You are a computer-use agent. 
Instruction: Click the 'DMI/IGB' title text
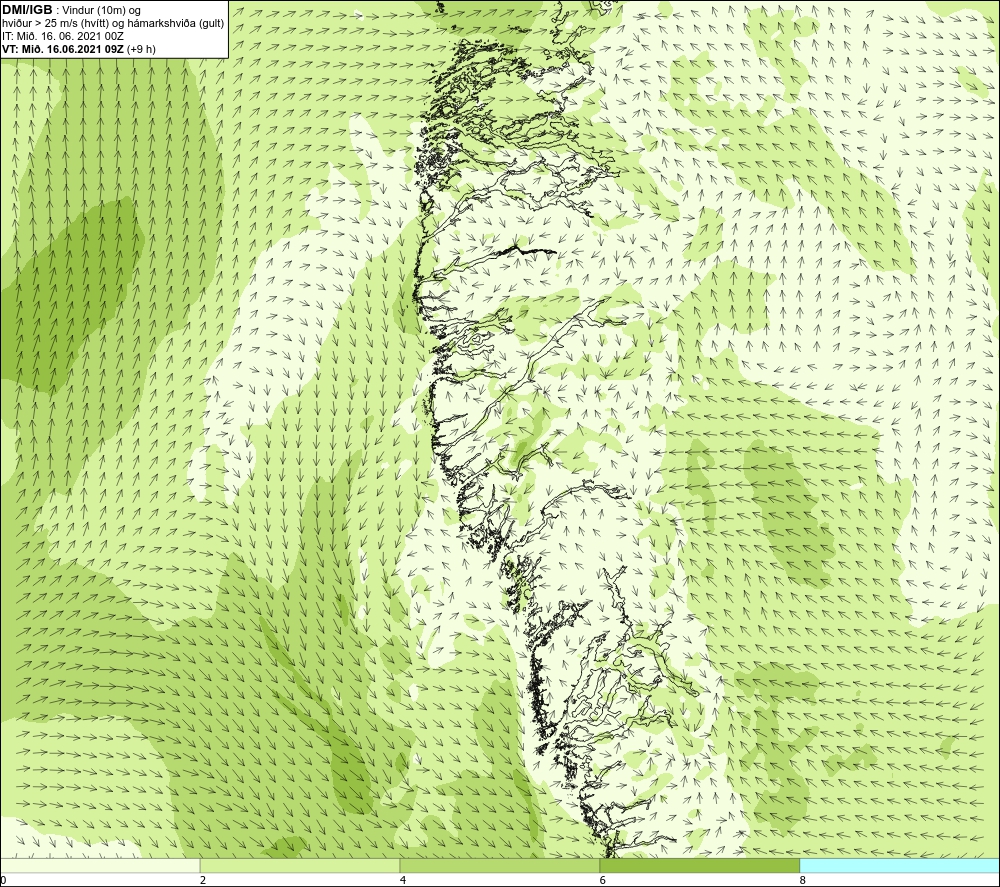coord(27,10)
